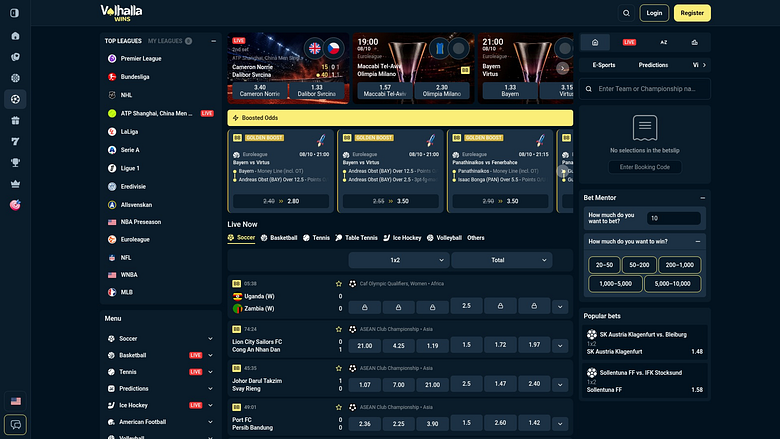Collapse 'How much do you want to win?' section
Screen dimensions: 780x439
pos(697,242)
